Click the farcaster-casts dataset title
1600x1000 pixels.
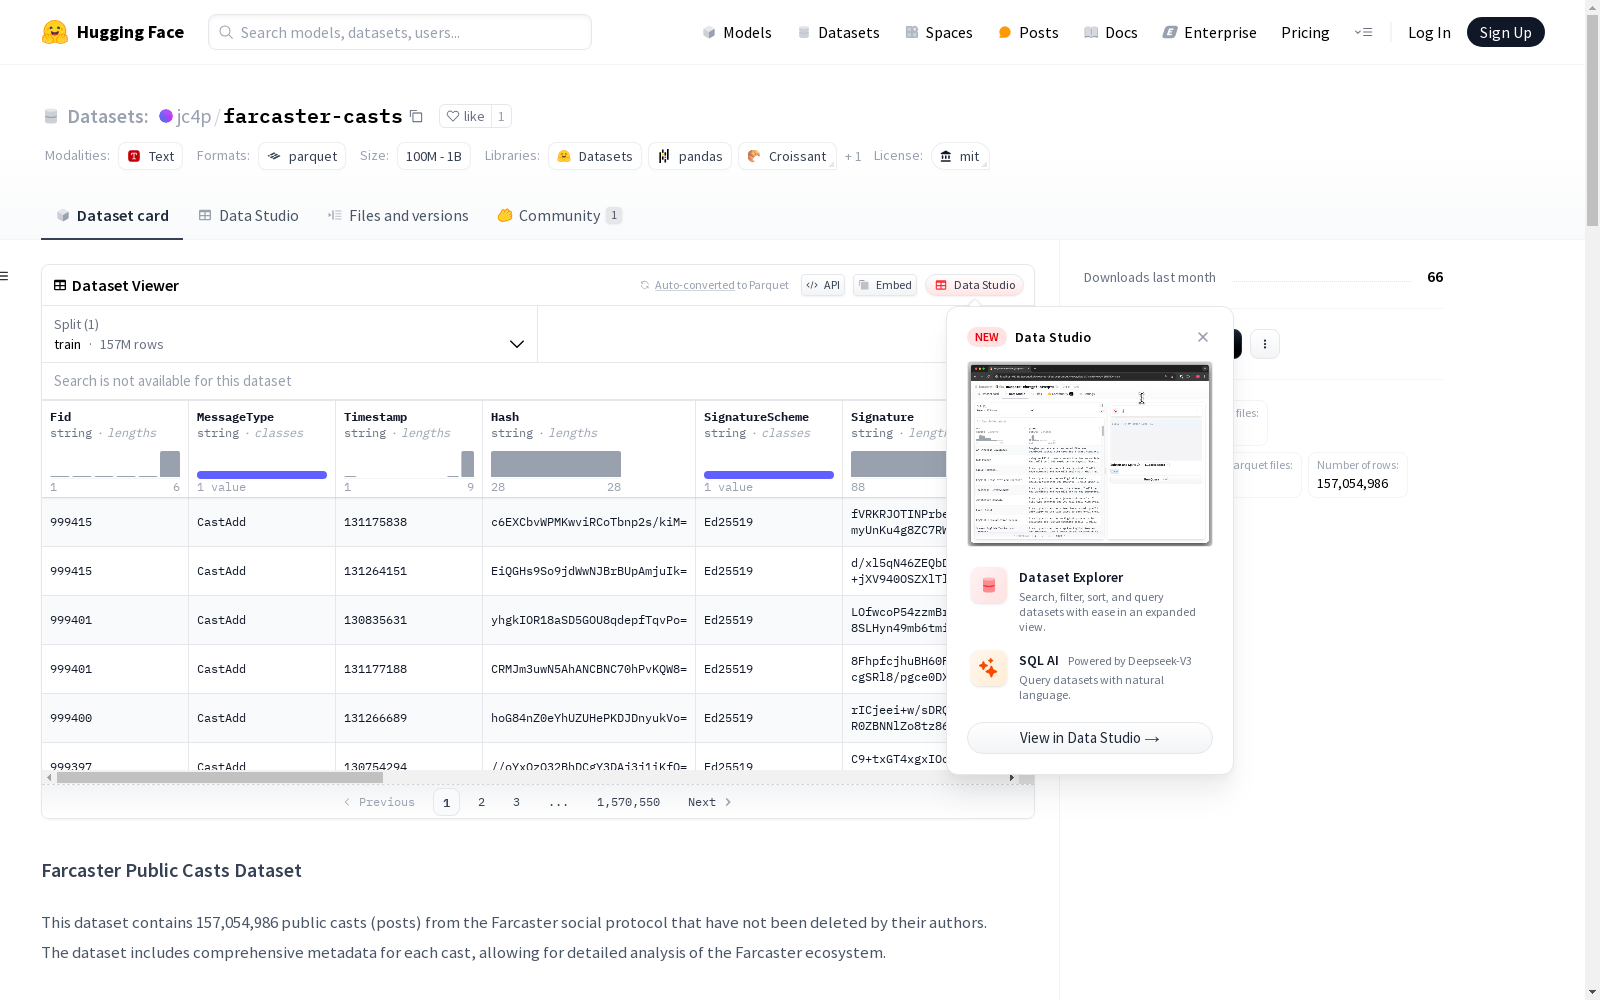(x=312, y=116)
